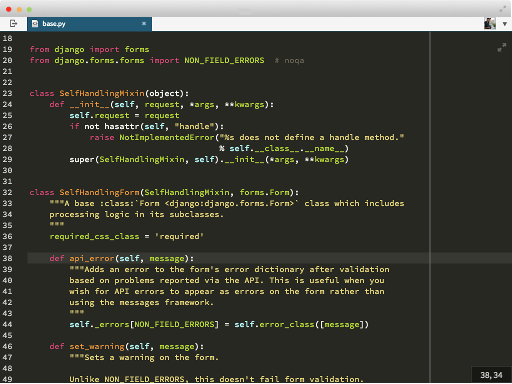Viewport: 512px width, 384px height.
Task: Click the window fullscreen icon in title bar
Action: pos(503,9)
